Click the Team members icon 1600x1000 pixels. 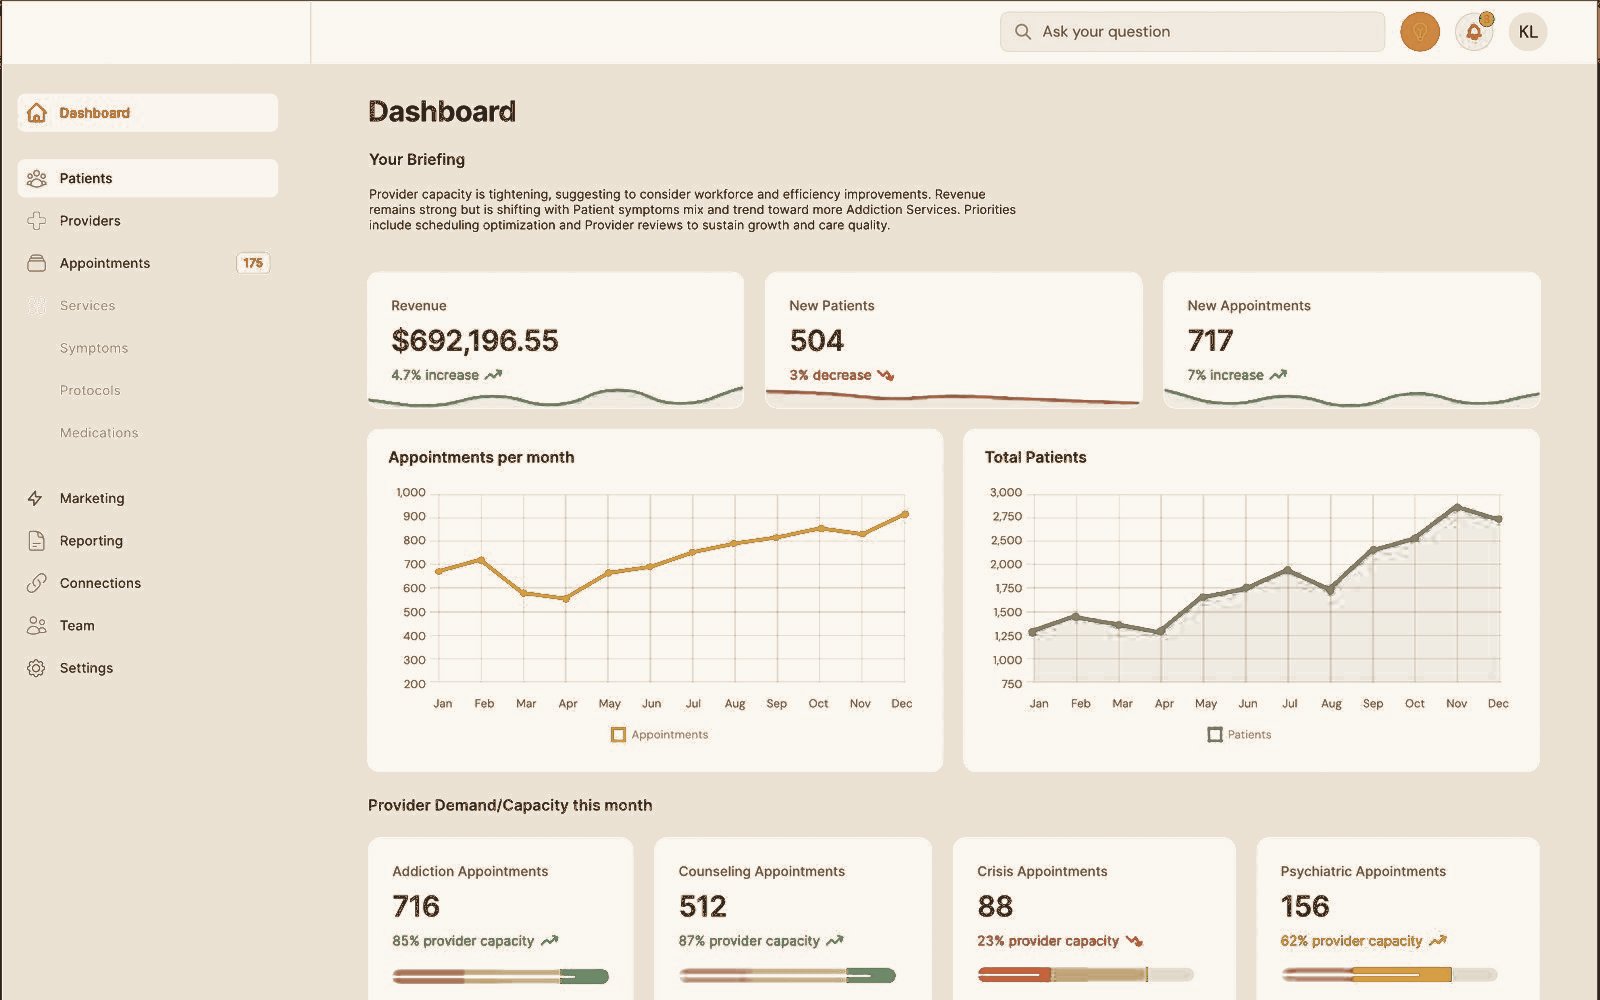pyautogui.click(x=37, y=626)
